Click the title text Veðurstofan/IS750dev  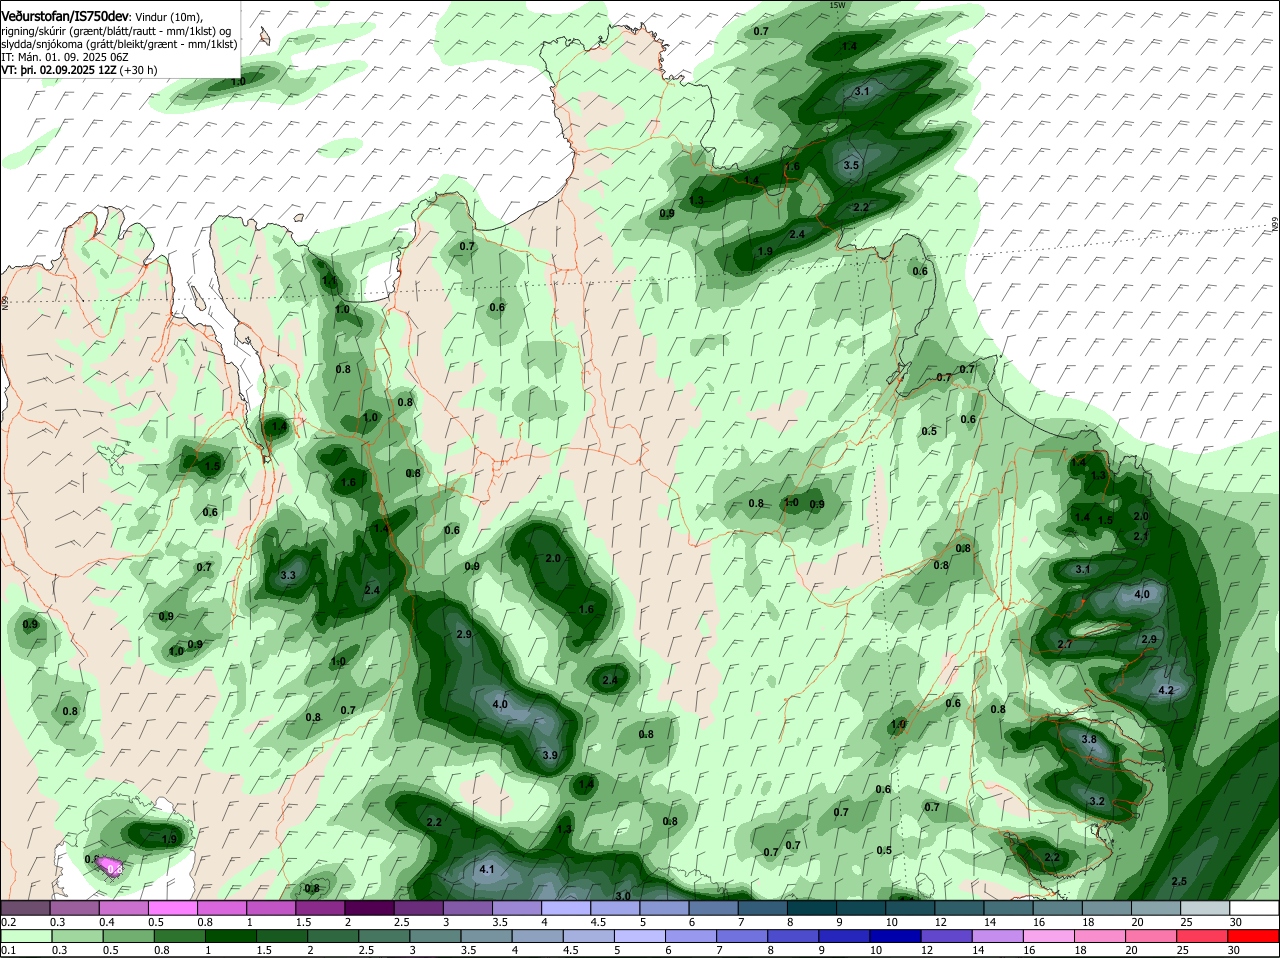tap(65, 17)
